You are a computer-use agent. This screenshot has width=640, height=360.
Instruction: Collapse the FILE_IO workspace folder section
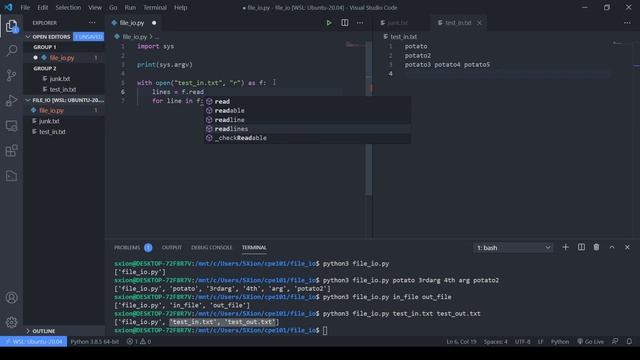(x=64, y=100)
